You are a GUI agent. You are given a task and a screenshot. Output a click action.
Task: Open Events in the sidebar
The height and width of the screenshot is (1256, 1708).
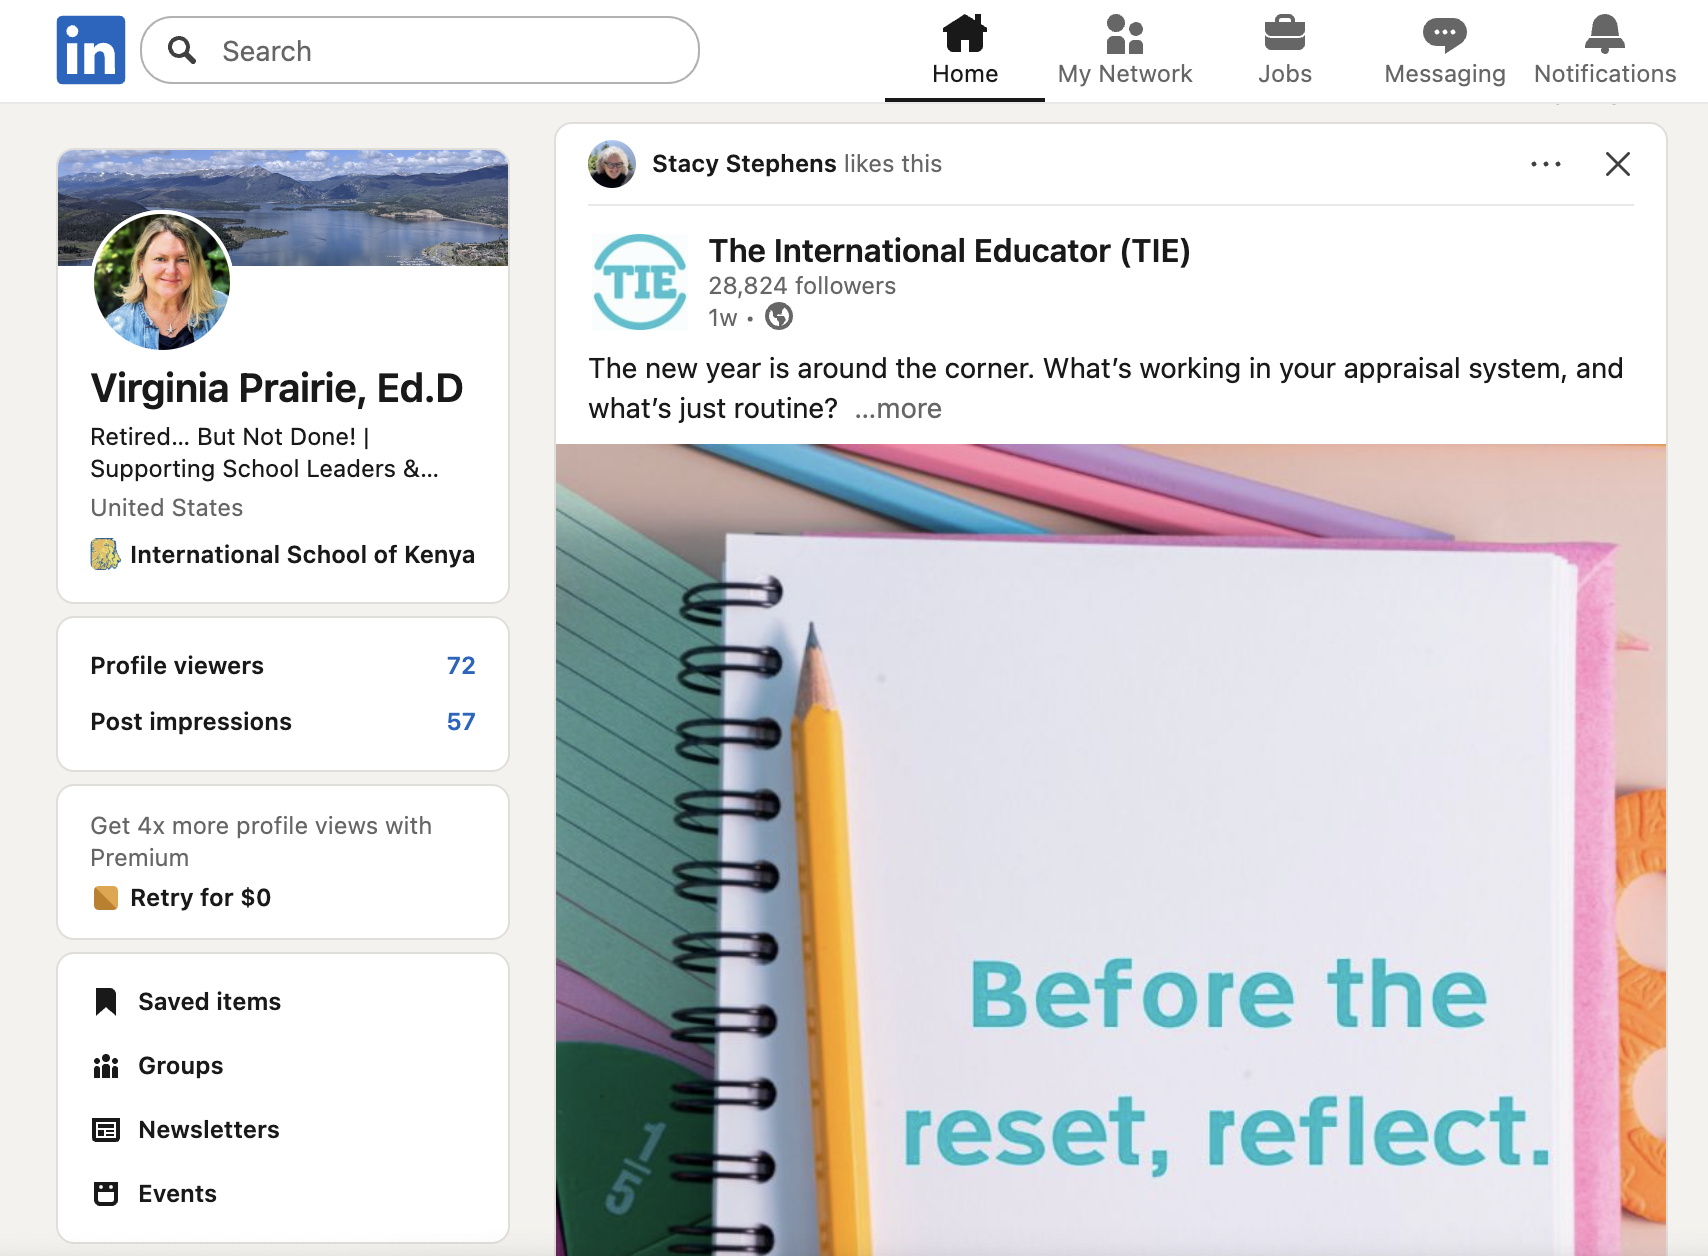pyautogui.click(x=177, y=1193)
